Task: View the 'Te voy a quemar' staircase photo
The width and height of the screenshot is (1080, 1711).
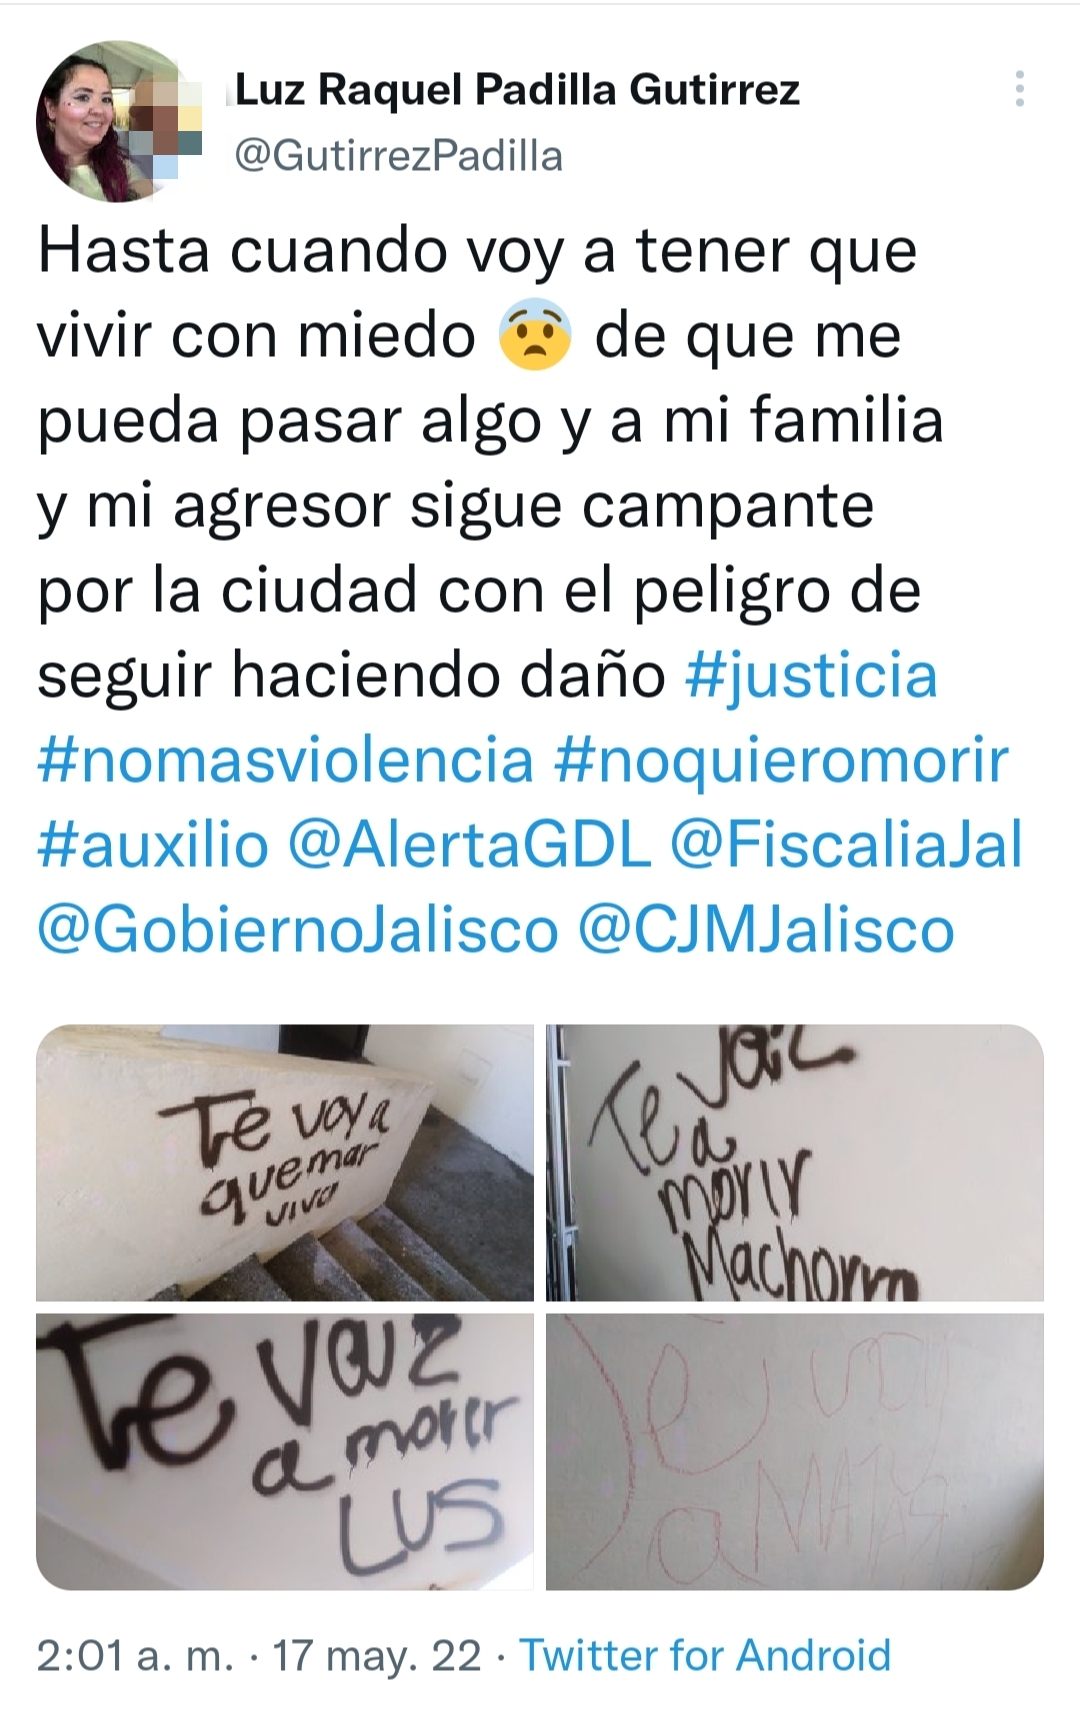Action: point(285,1162)
